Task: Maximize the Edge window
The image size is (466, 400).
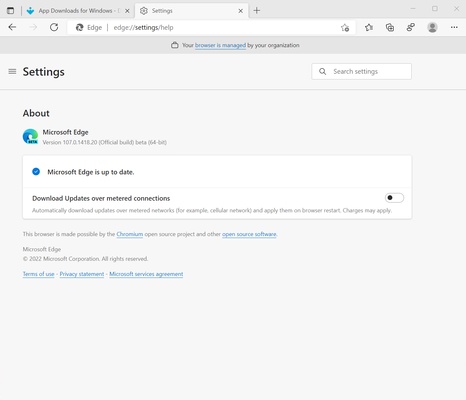Action: (435, 9)
